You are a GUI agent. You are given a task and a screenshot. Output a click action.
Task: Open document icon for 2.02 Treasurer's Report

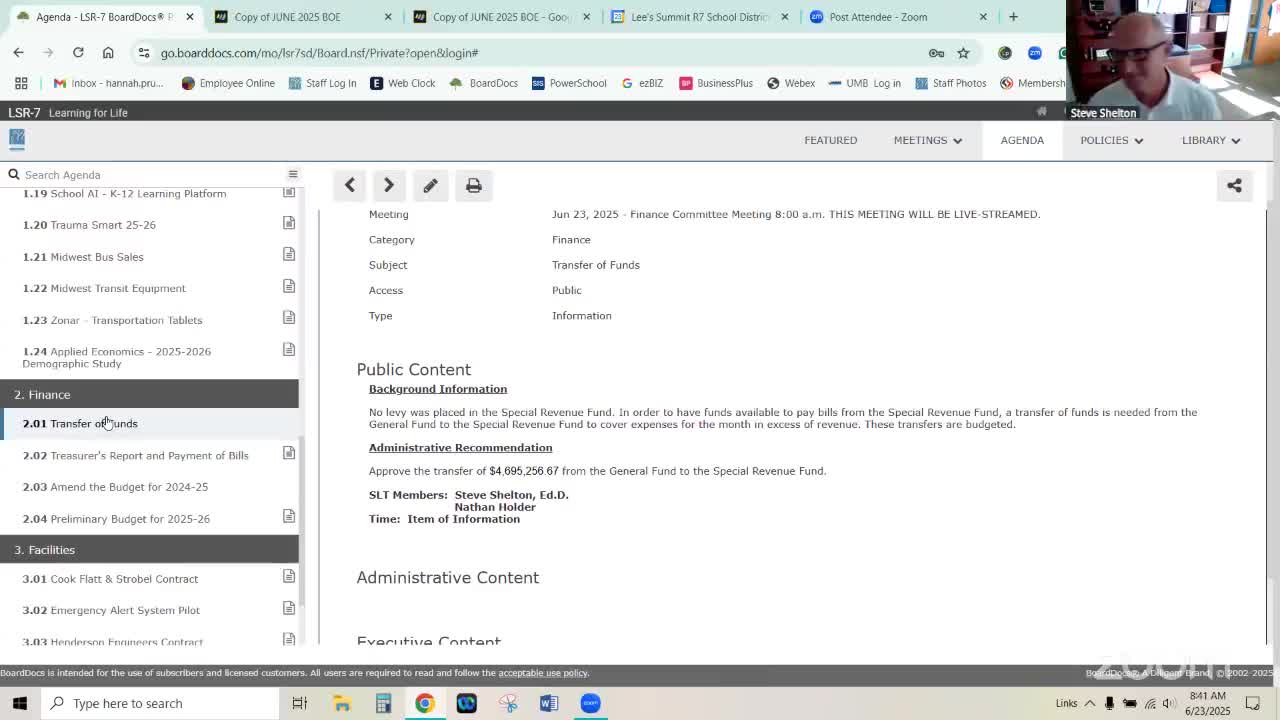coord(289,453)
